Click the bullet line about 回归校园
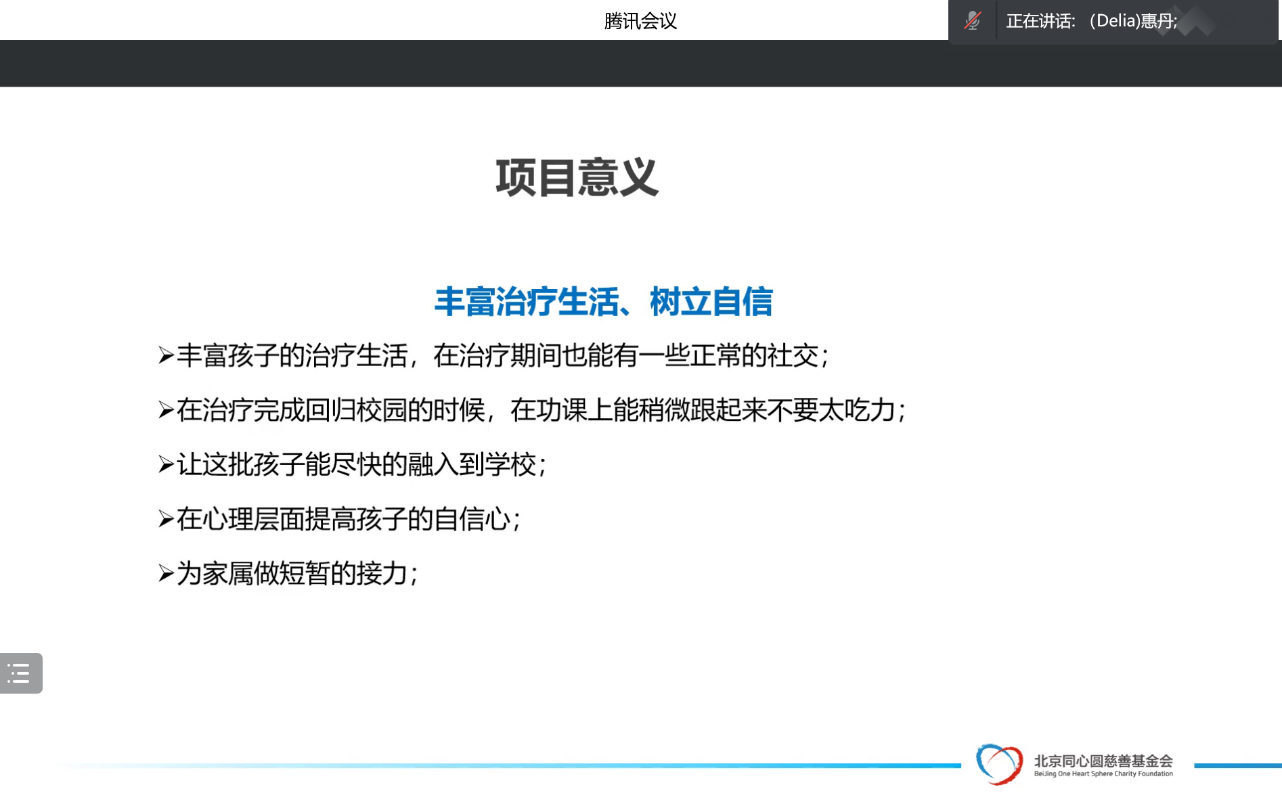Viewport: 1282px width, 808px height. (x=540, y=410)
